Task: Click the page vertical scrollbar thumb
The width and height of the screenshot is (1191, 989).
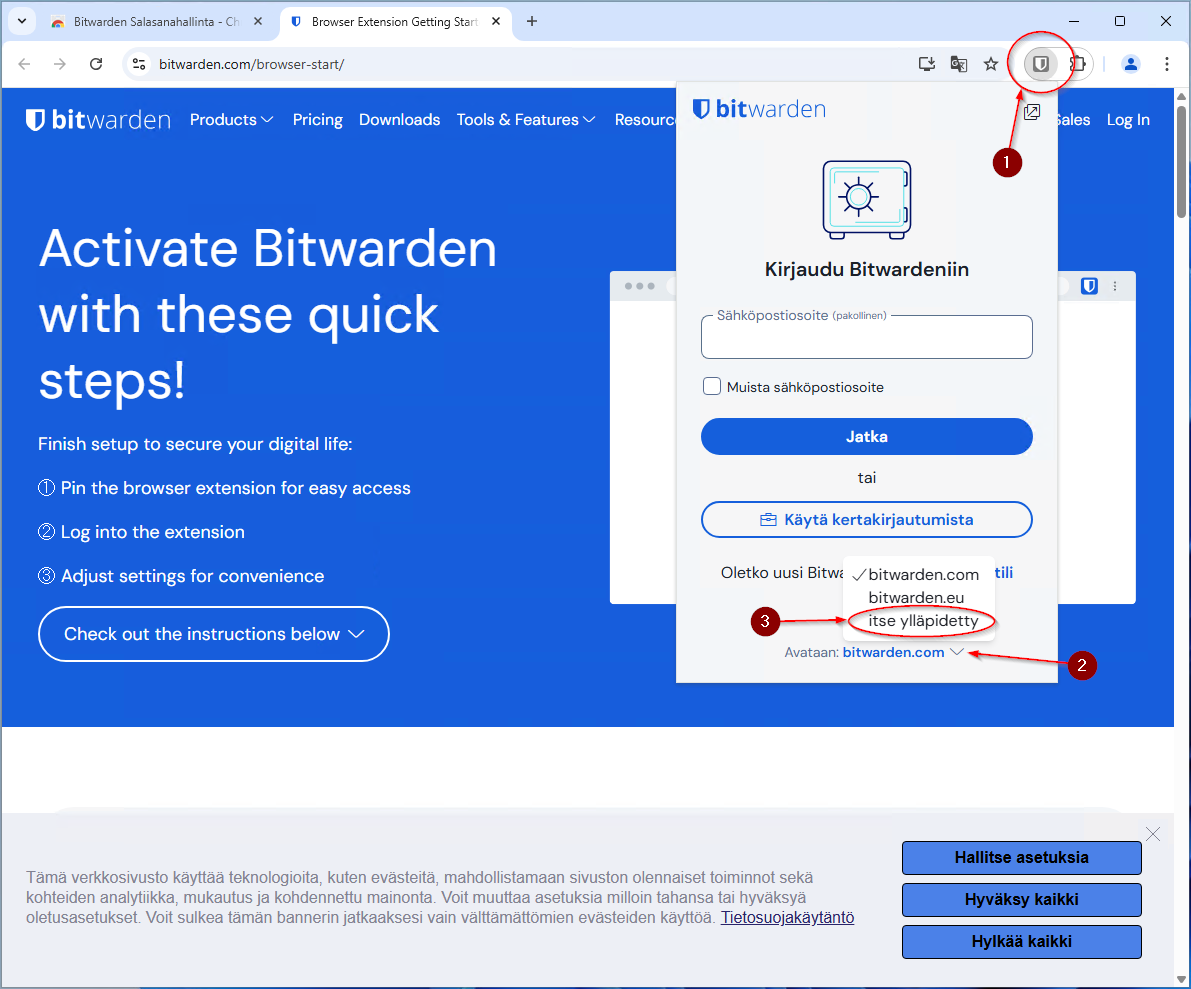Action: coord(1181,161)
